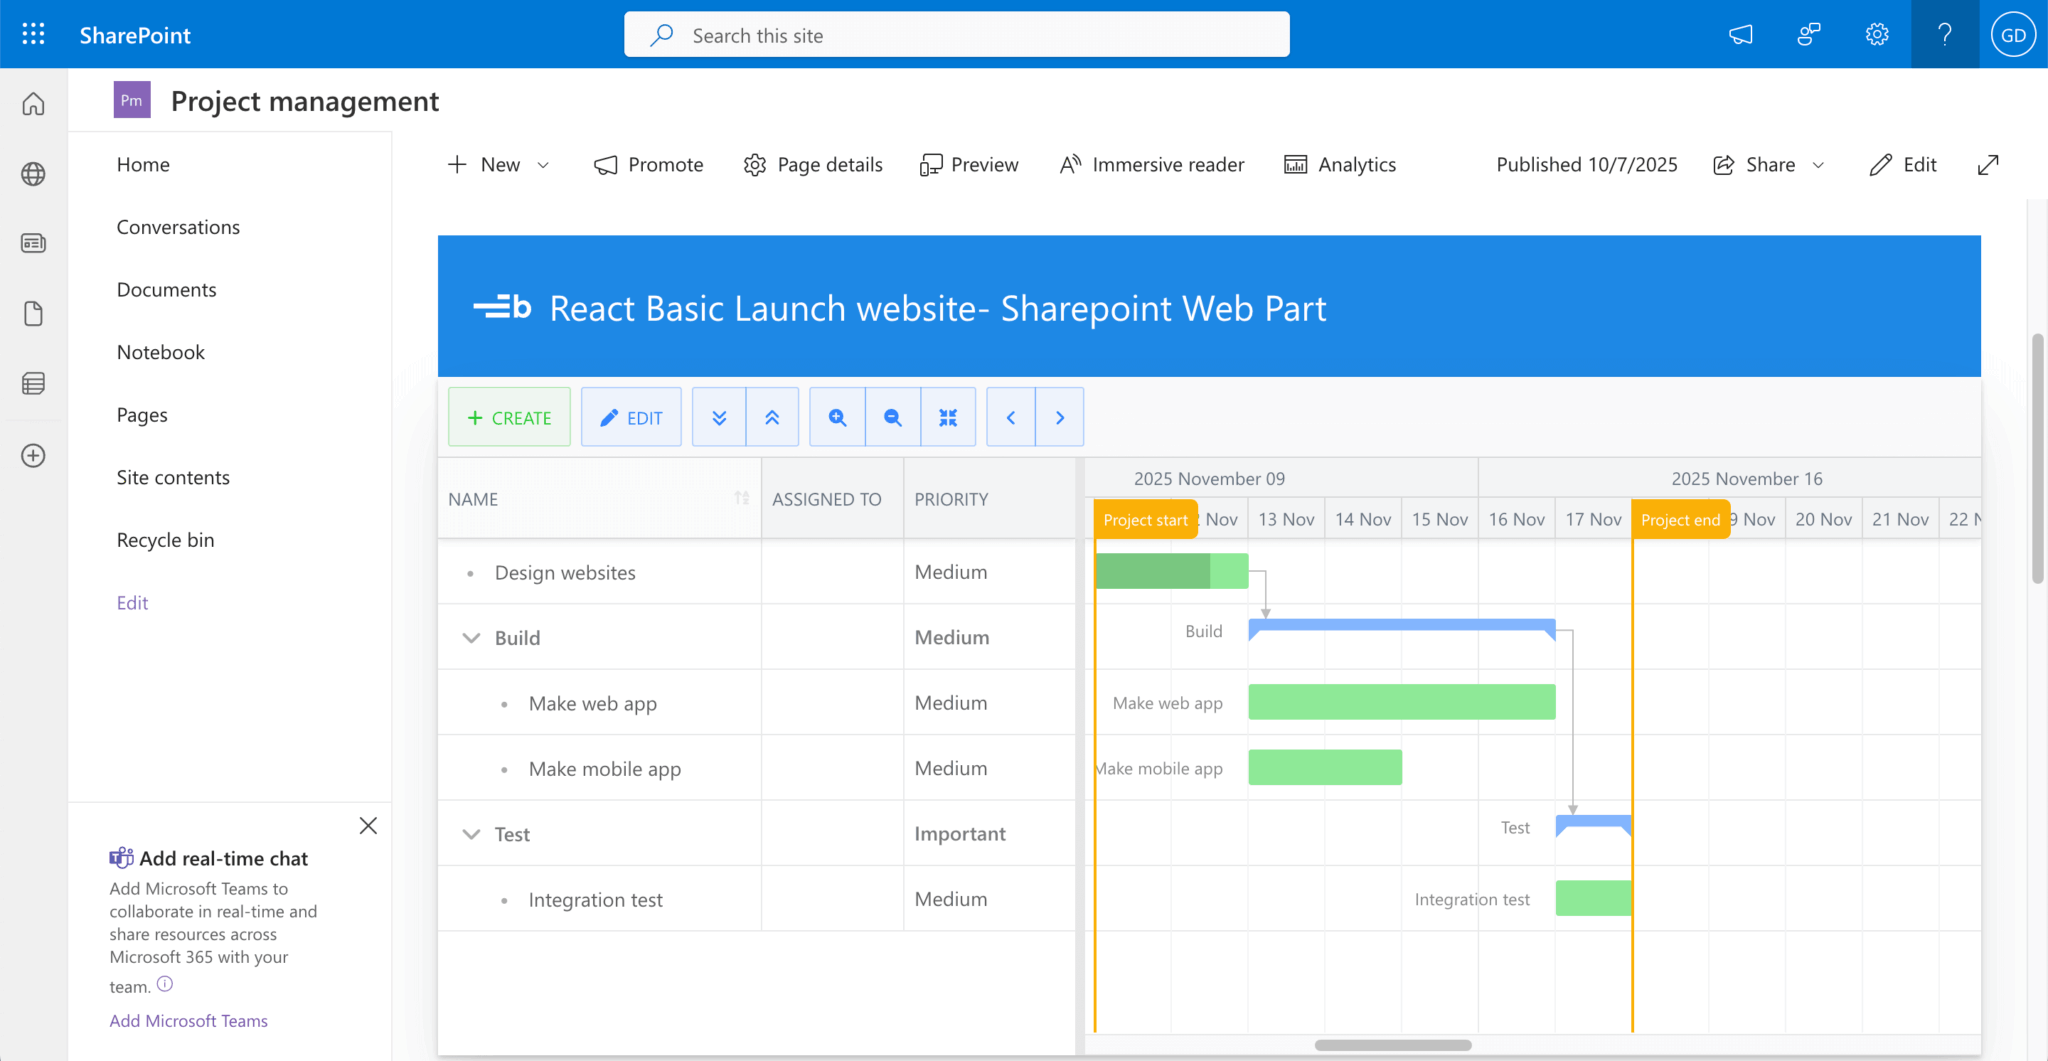Open the SharePoint app launcher
The width and height of the screenshot is (2048, 1061).
[x=33, y=35]
